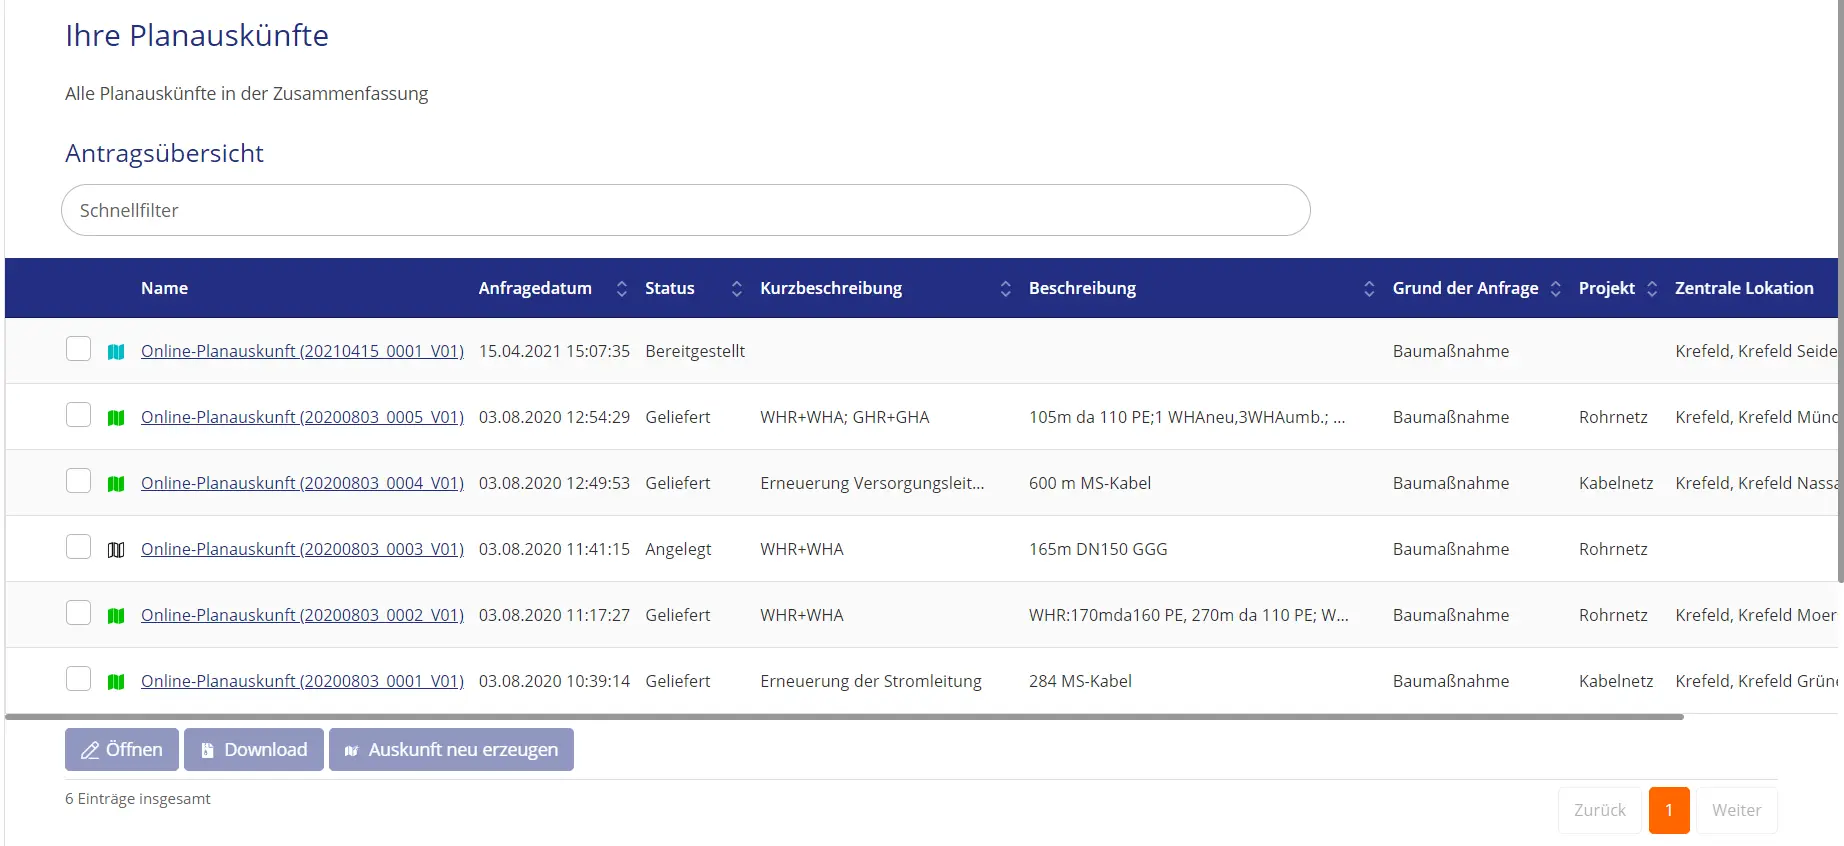Click green map icon for 20200803_0001 entry
The height and width of the screenshot is (846, 1844).
(116, 682)
